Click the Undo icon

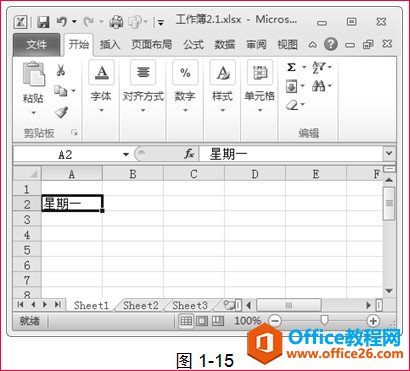pyautogui.click(x=62, y=22)
